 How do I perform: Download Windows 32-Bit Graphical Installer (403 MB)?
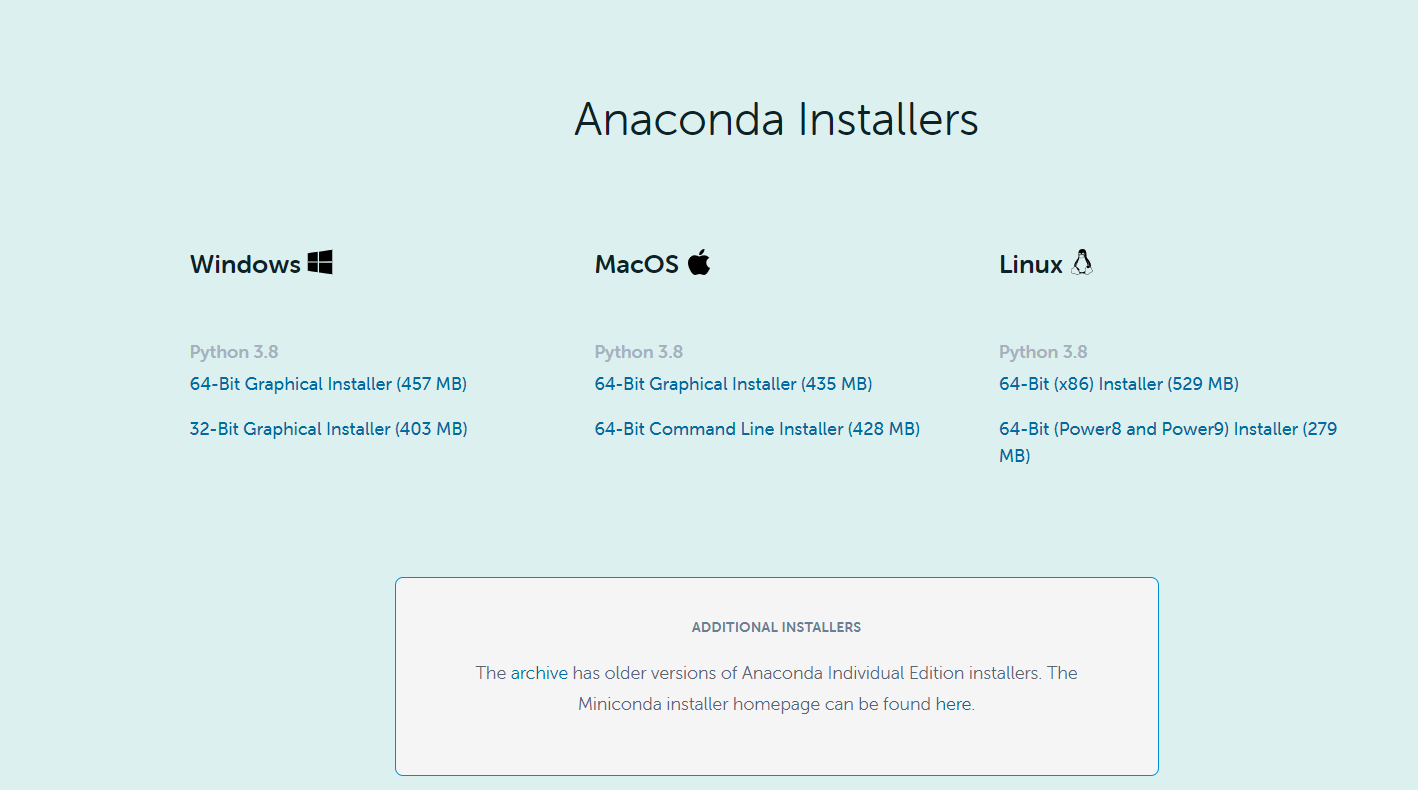[x=329, y=429]
